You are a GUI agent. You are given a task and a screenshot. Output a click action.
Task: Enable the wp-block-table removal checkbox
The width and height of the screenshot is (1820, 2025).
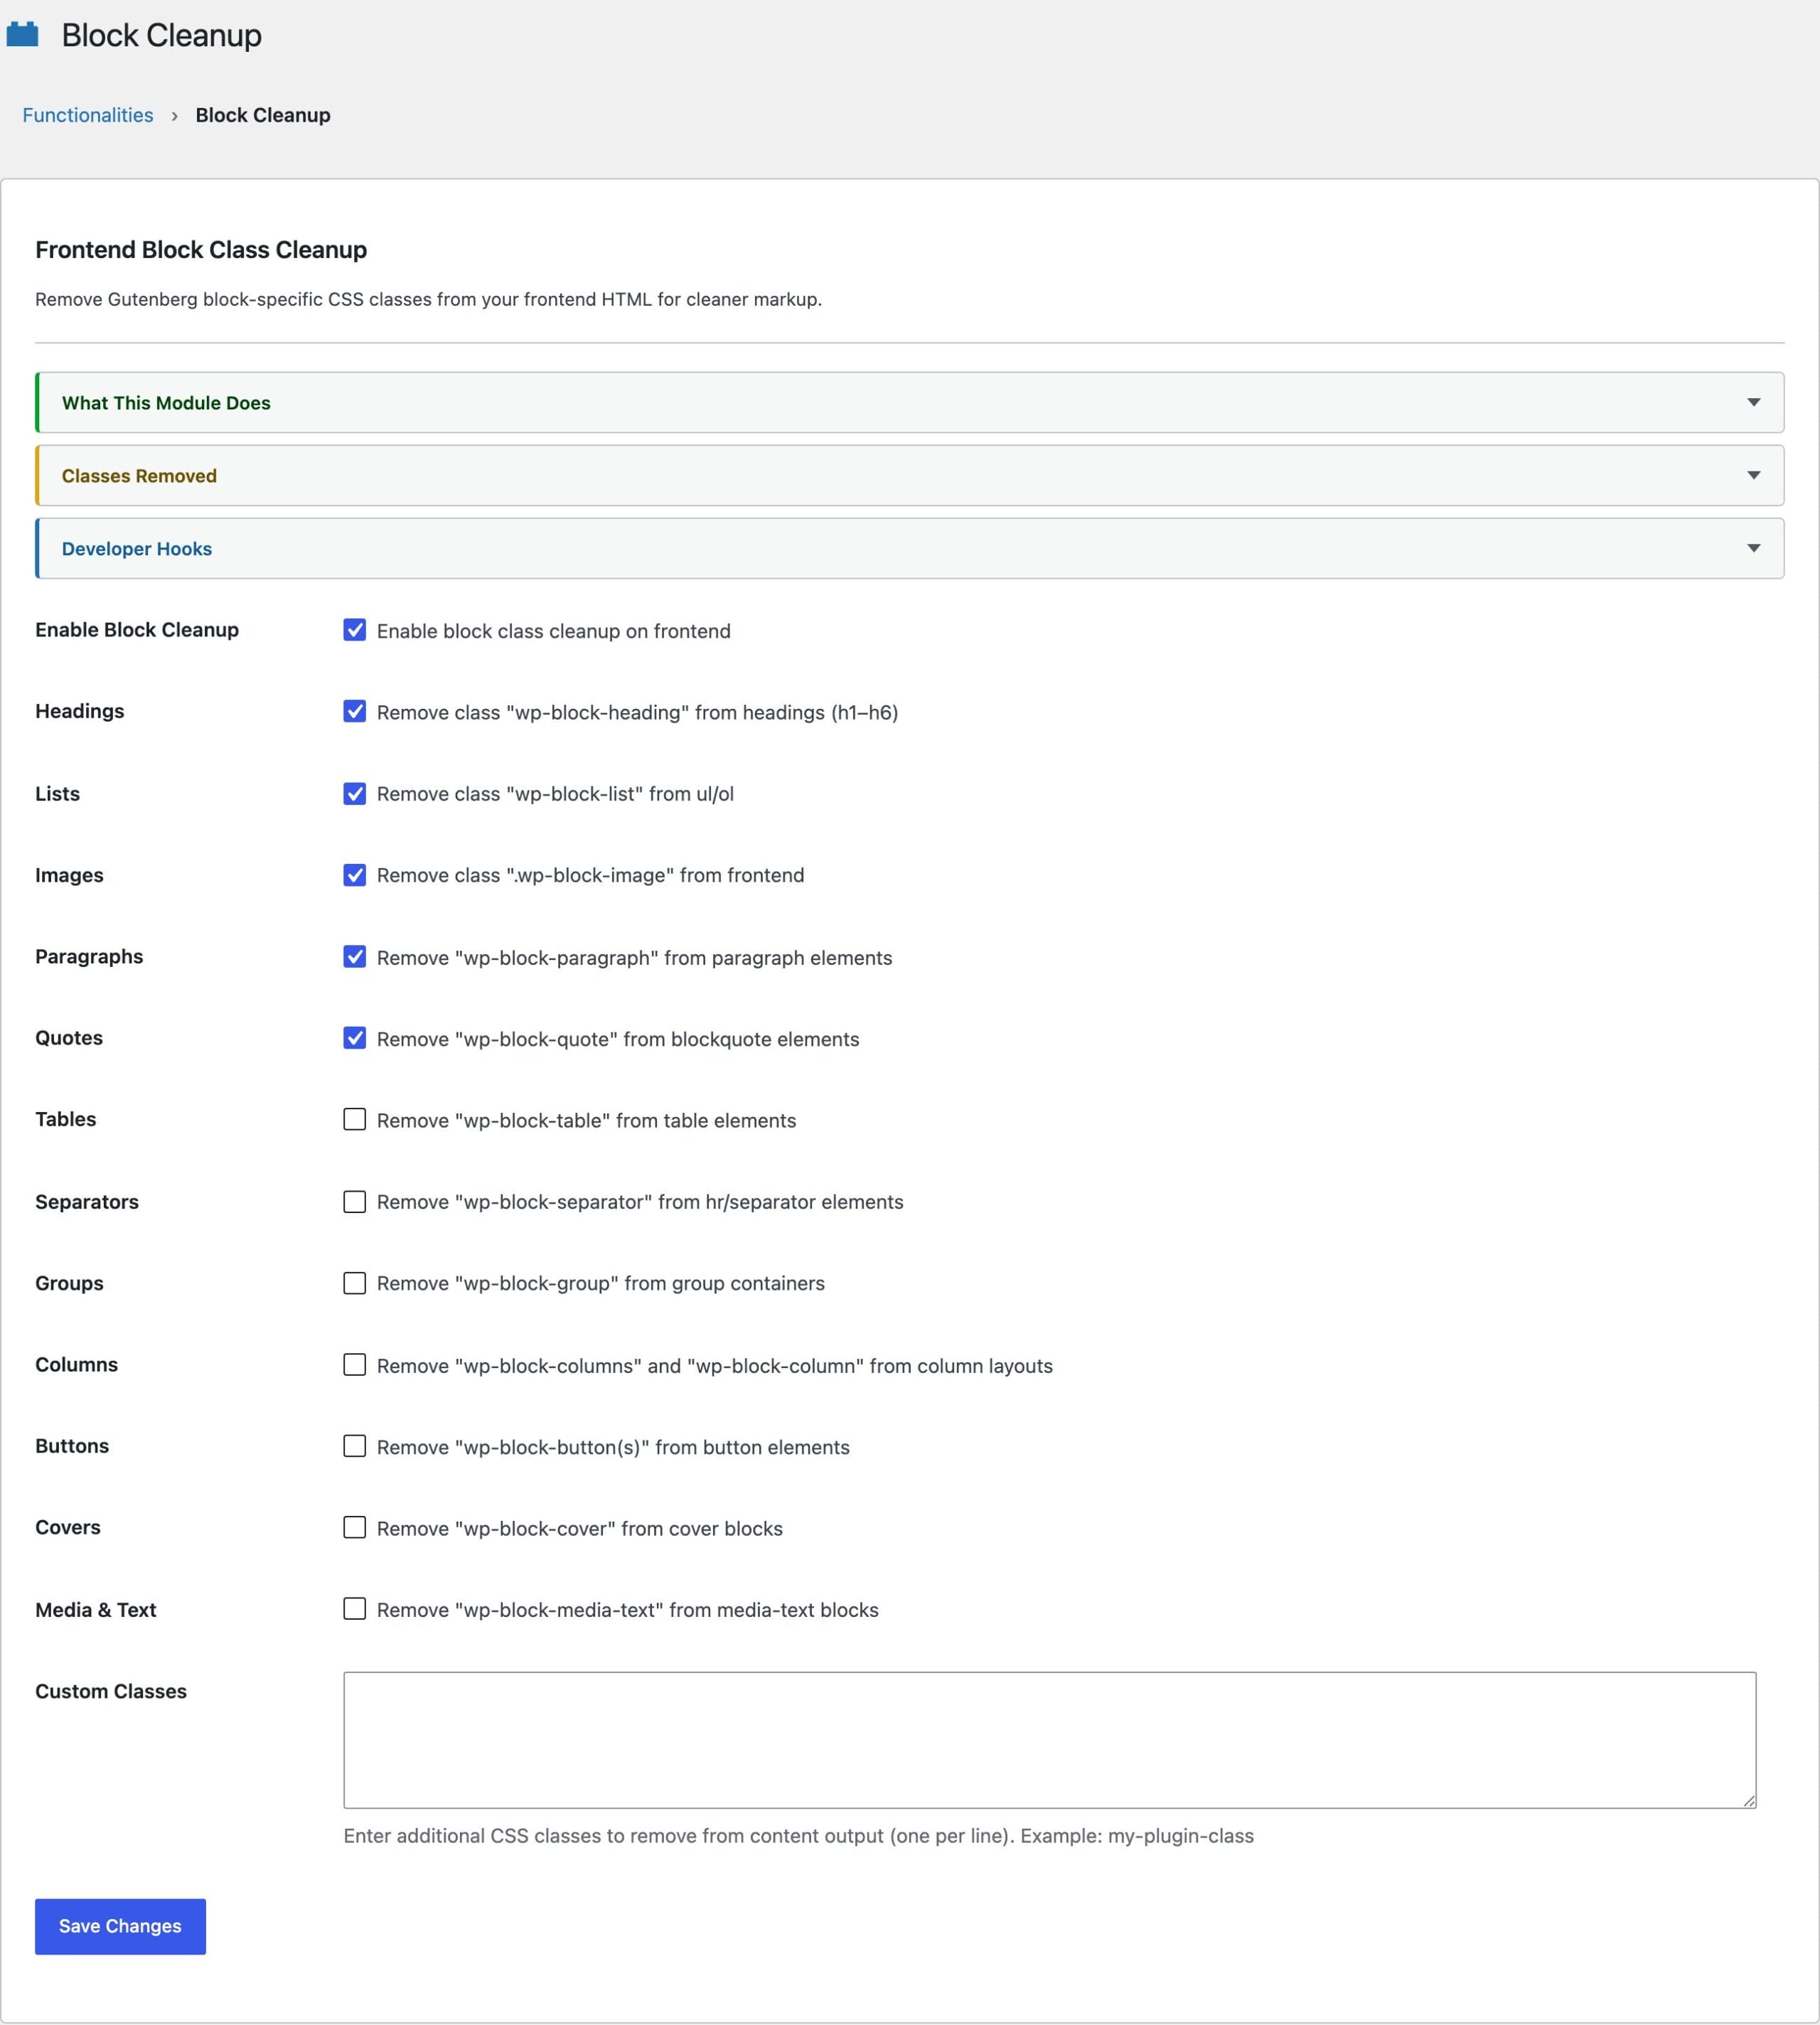coord(354,1119)
